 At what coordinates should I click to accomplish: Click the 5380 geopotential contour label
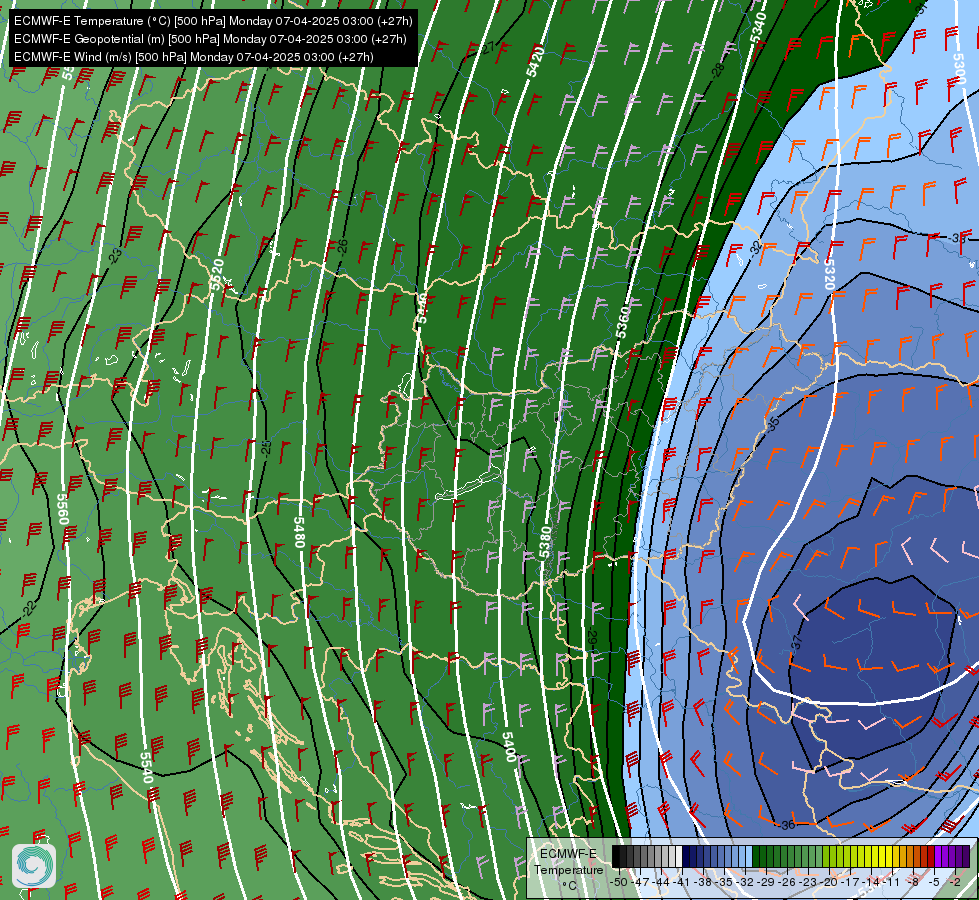[545, 543]
